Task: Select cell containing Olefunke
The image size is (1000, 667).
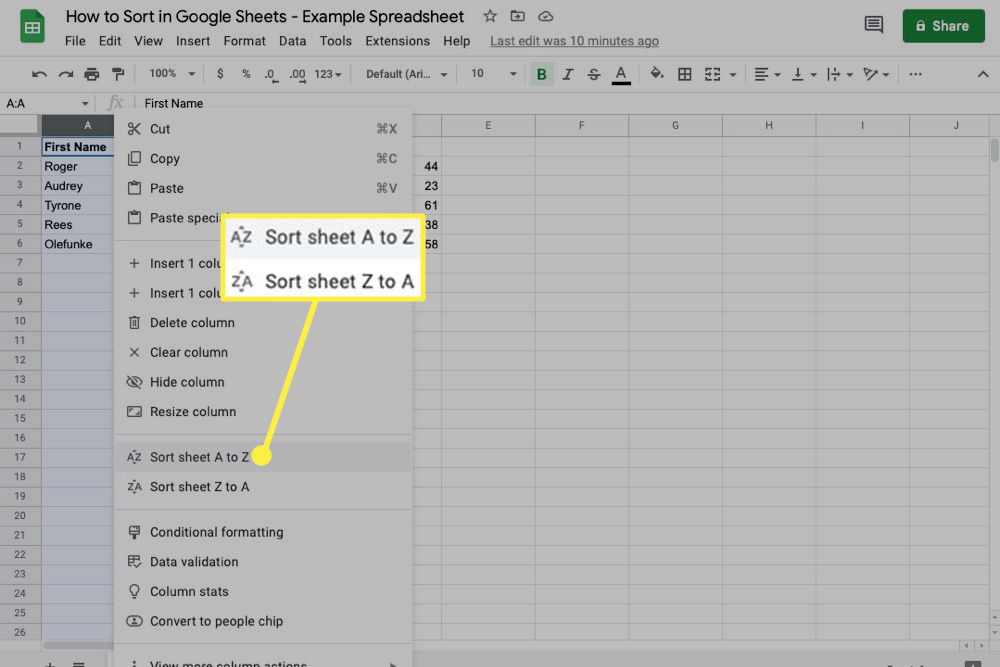Action: 78,244
